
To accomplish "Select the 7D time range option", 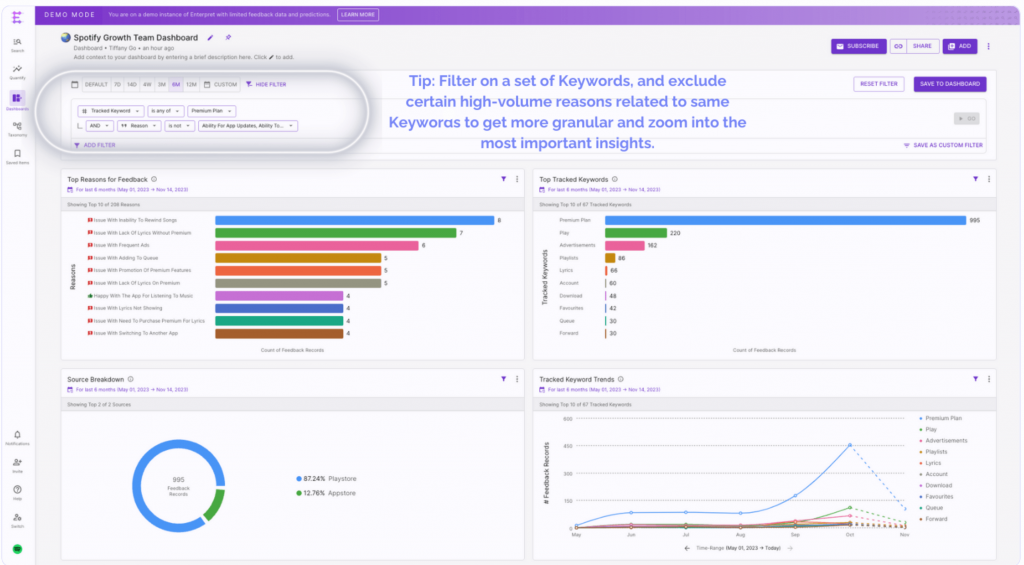I will pos(117,85).
